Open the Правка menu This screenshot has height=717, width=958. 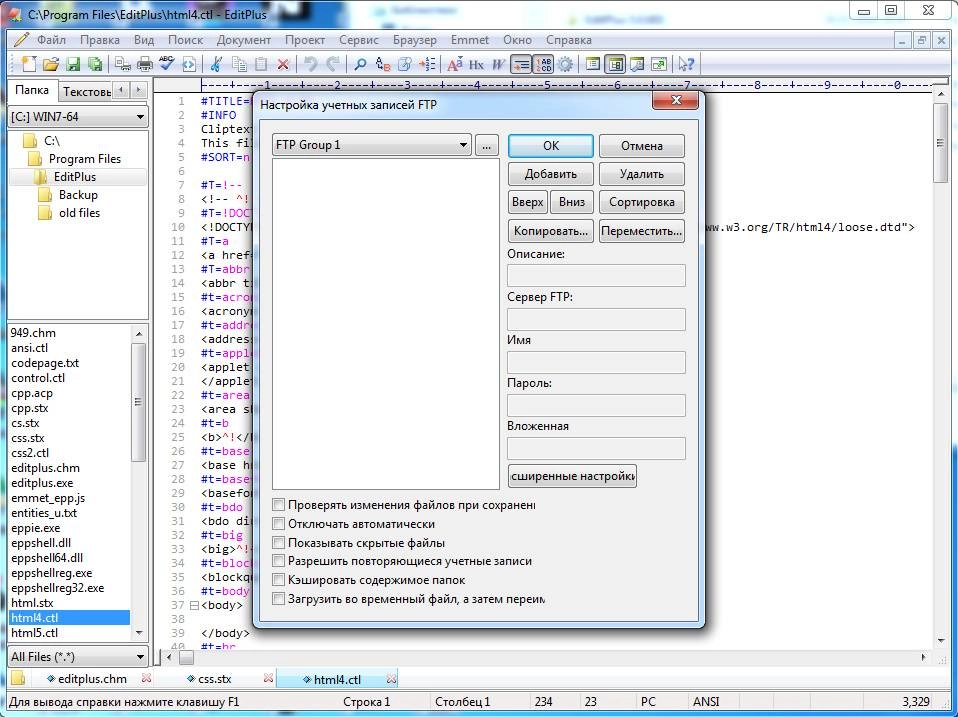(x=100, y=40)
